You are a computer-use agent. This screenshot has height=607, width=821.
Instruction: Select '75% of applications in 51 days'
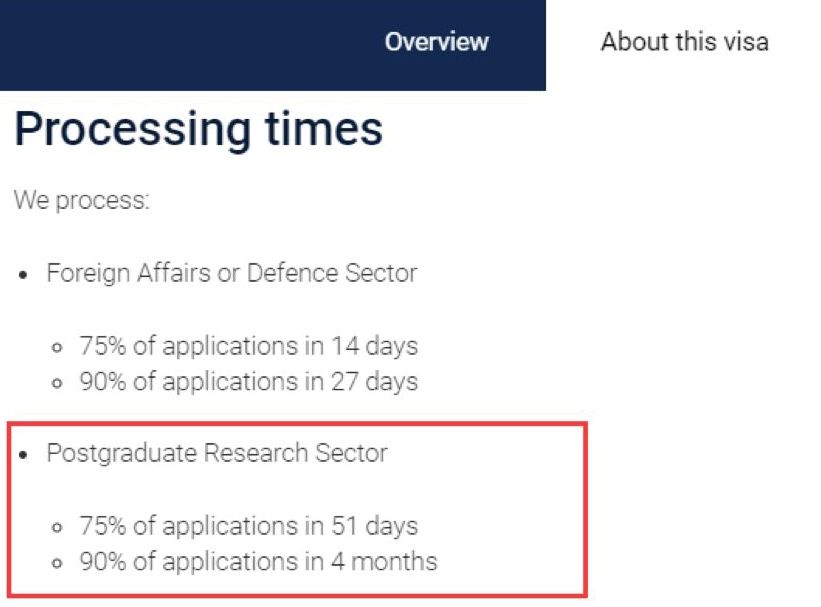point(249,526)
